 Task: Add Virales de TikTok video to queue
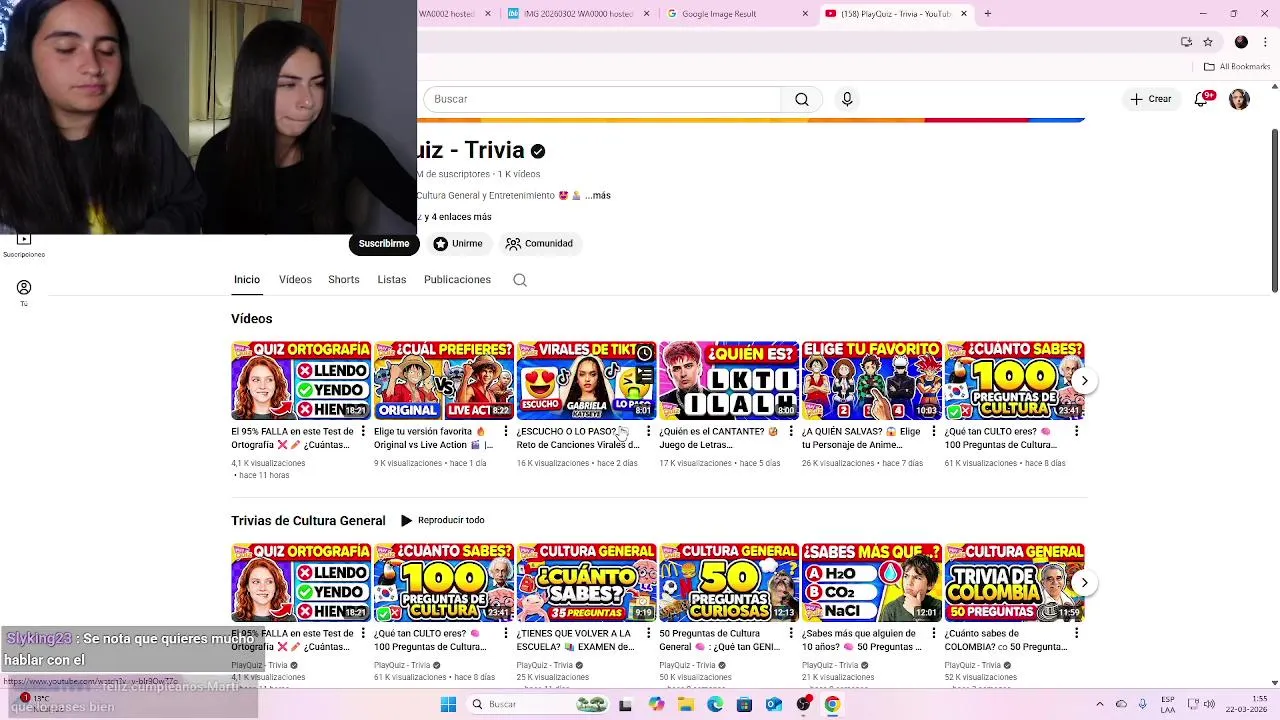[645, 375]
